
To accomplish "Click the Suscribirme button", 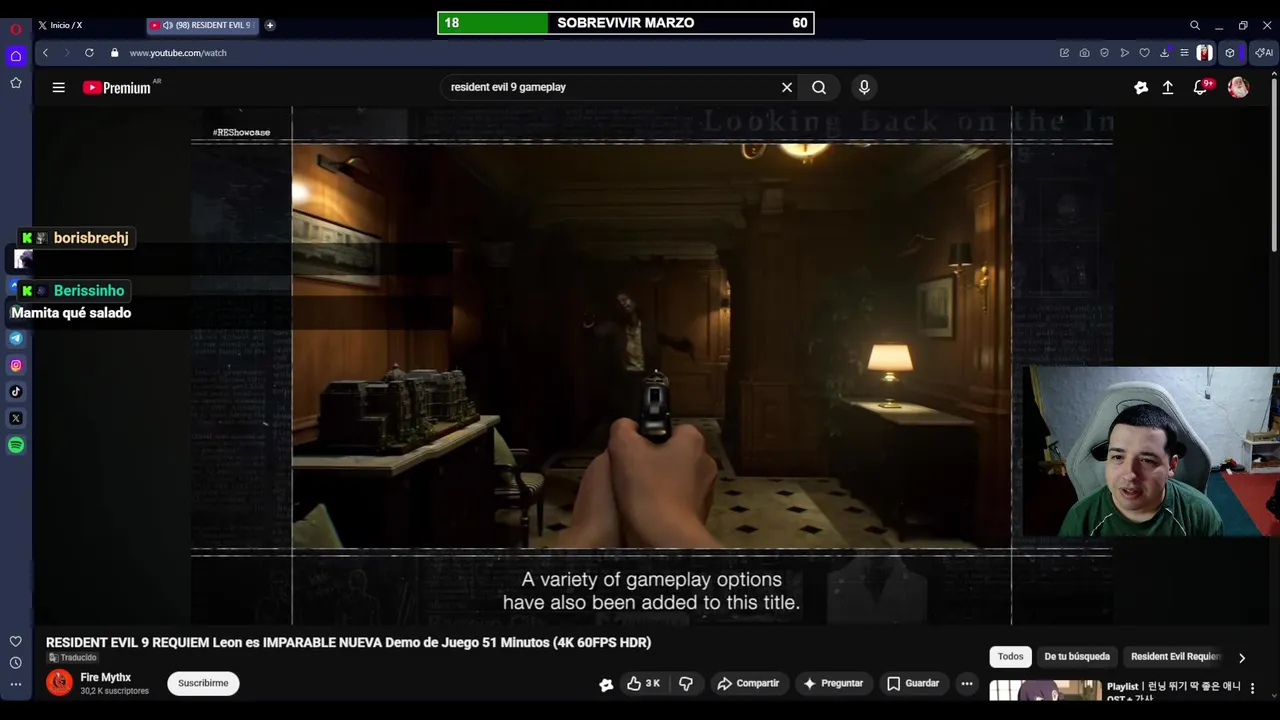I will click(x=203, y=683).
